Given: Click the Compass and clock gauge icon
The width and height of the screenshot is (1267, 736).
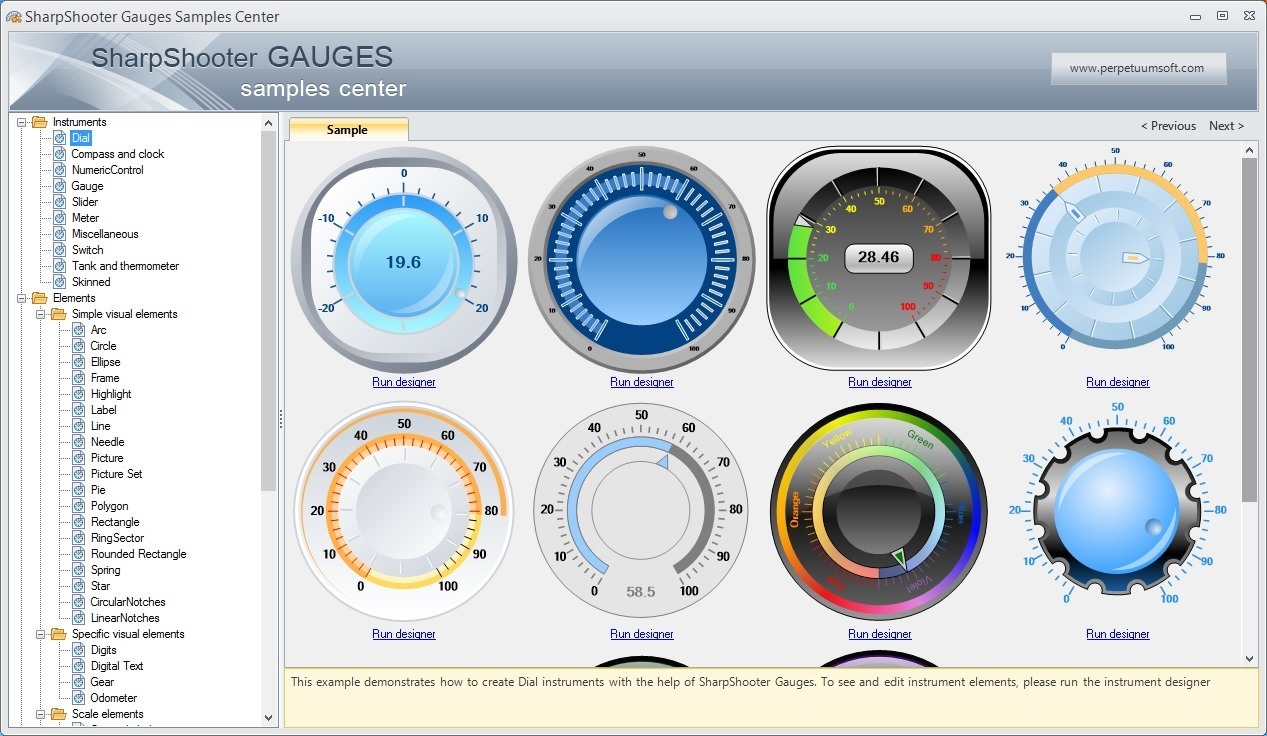Looking at the screenshot, I should tap(60, 153).
